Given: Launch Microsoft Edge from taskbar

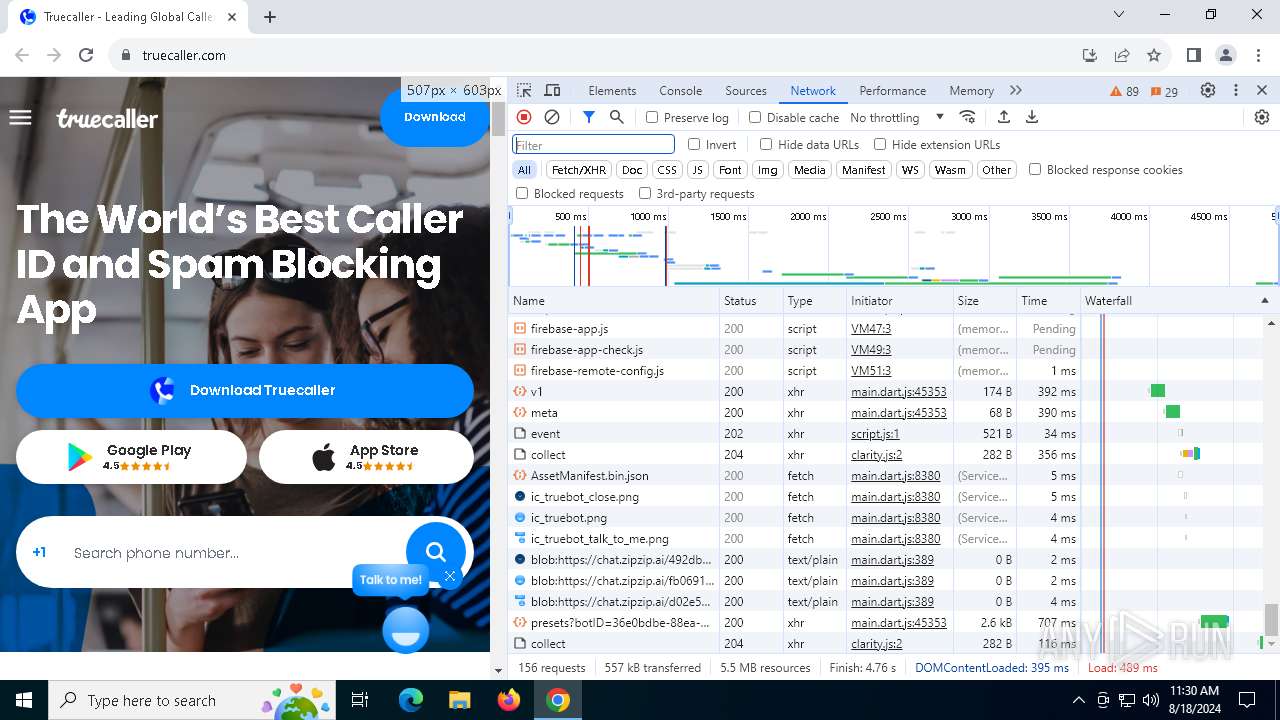Looking at the screenshot, I should [x=411, y=700].
